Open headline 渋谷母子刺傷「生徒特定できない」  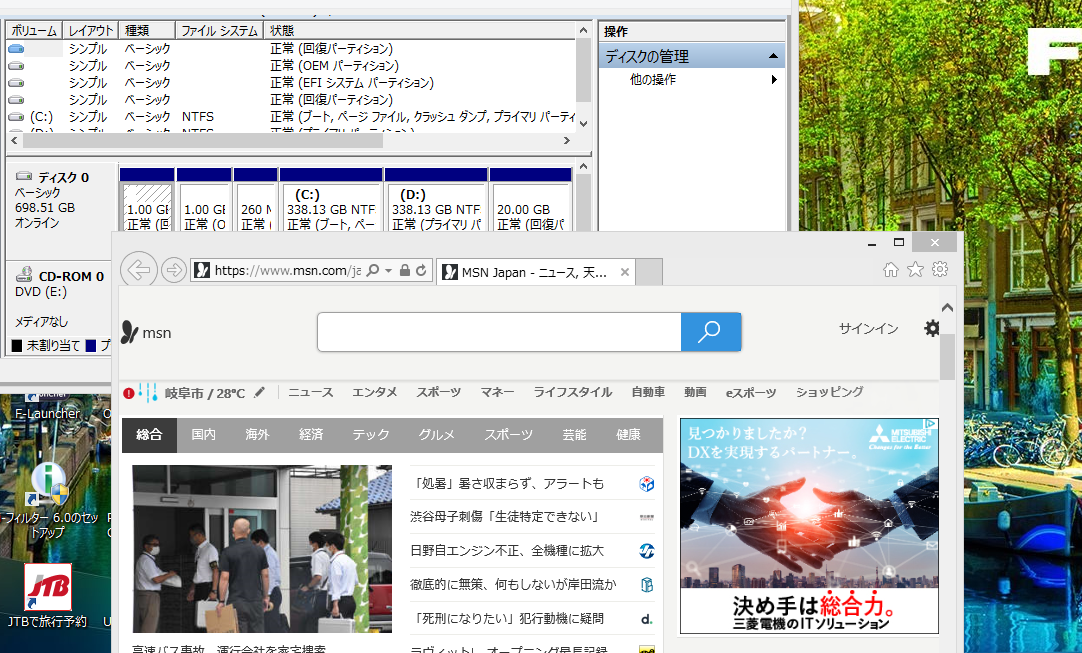[x=505, y=517]
